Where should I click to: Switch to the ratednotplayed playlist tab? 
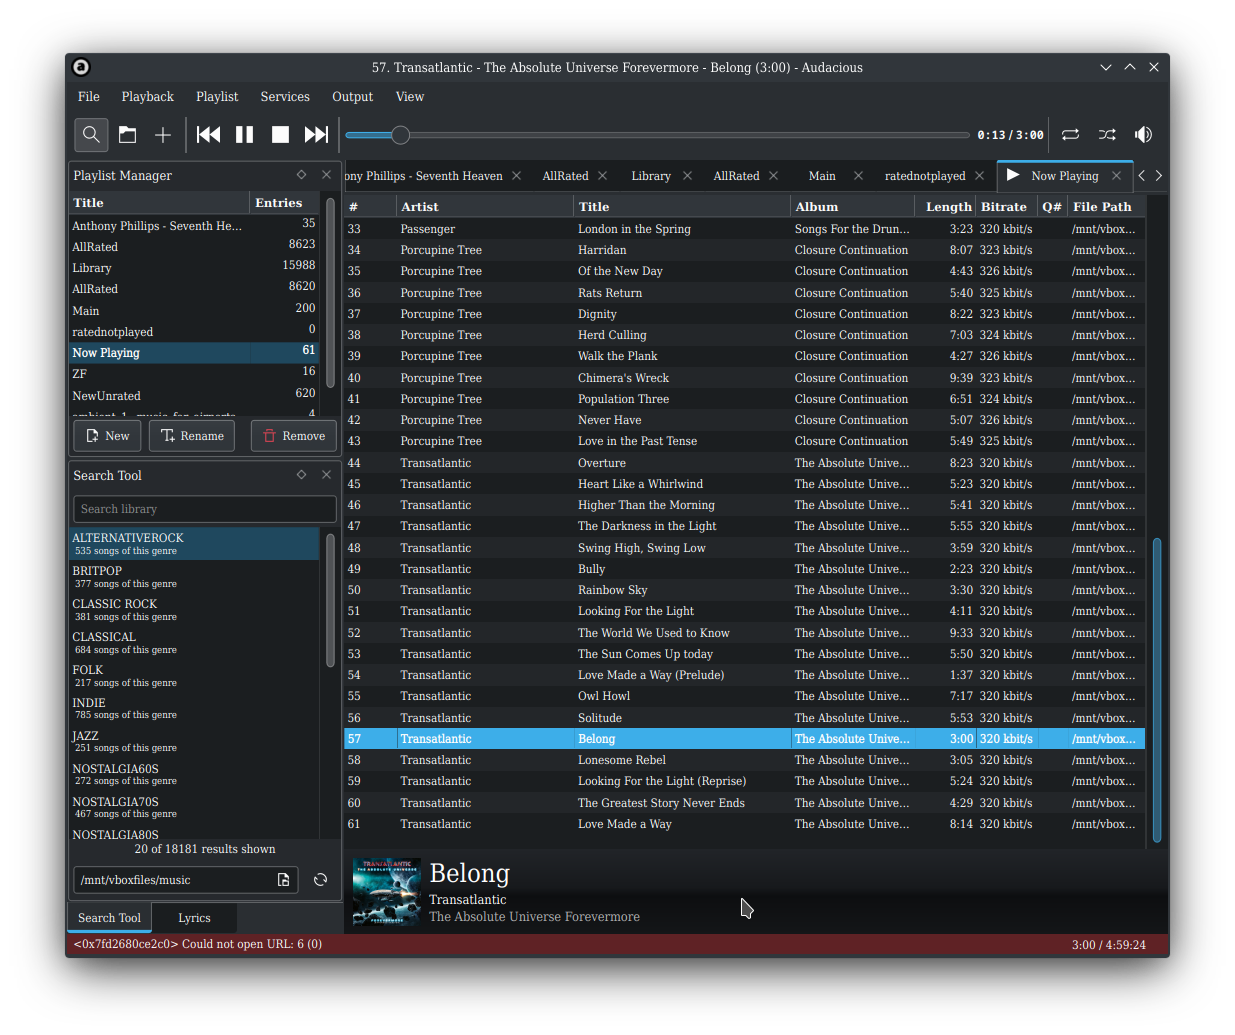(x=925, y=176)
